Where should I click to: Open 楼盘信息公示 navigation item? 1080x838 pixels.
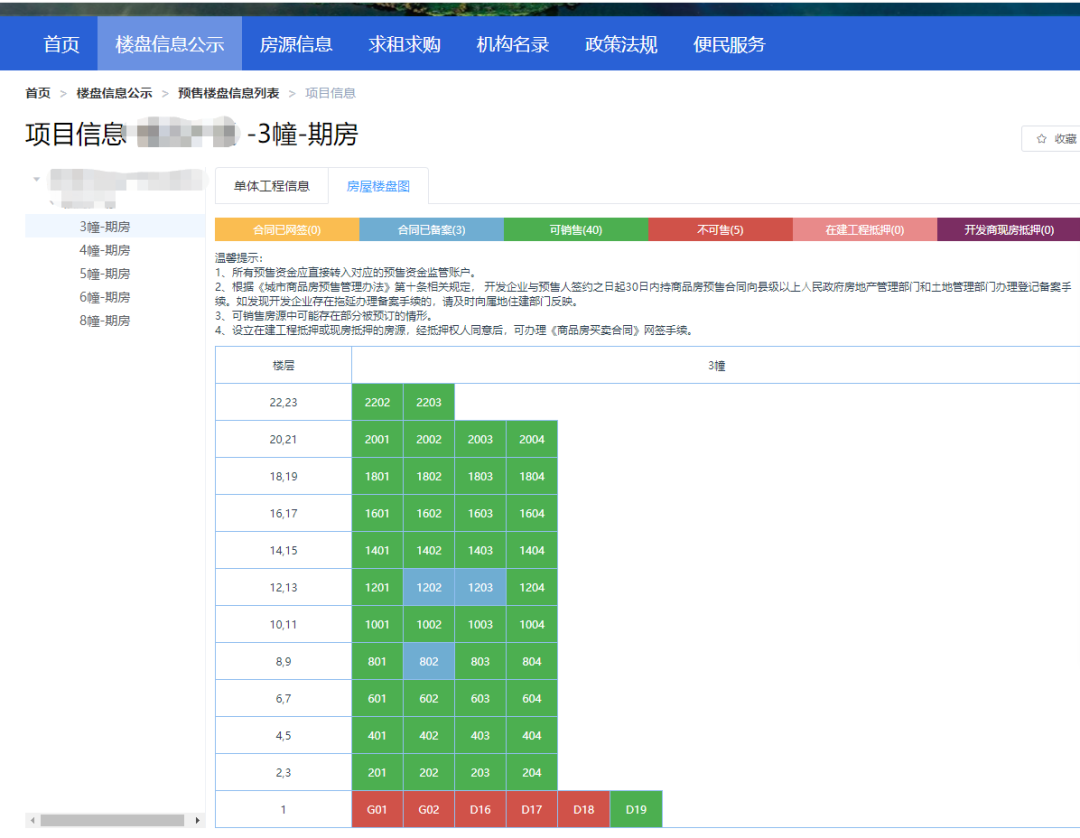[x=169, y=44]
